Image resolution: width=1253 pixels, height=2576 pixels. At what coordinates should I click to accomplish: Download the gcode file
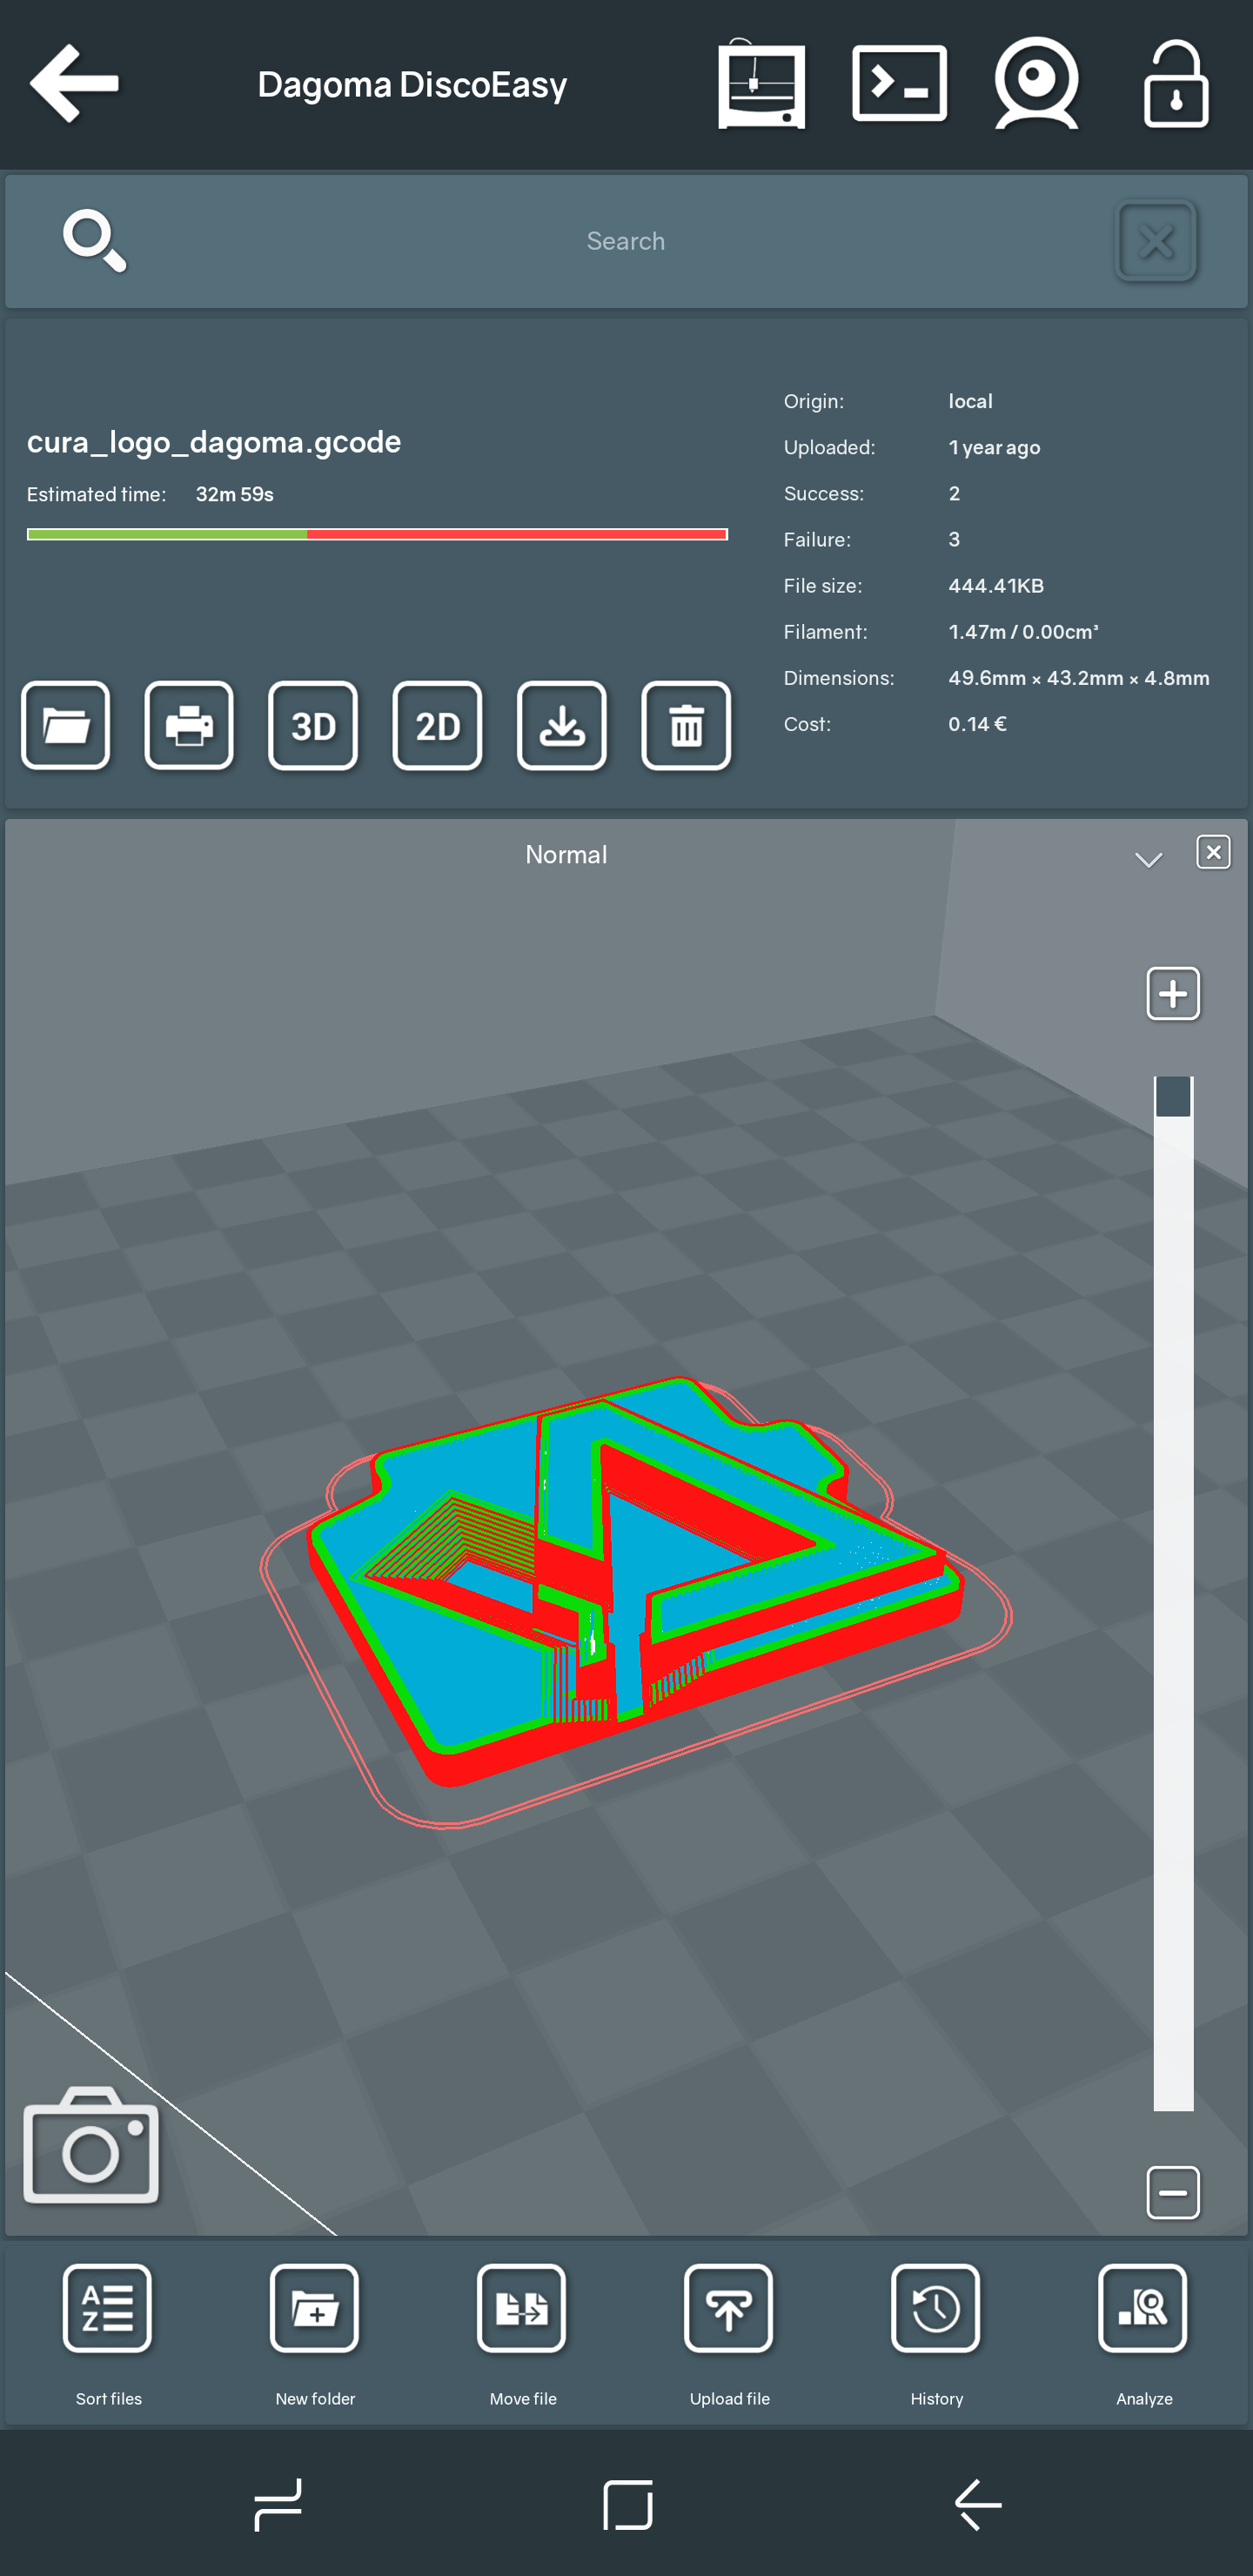pyautogui.click(x=562, y=726)
